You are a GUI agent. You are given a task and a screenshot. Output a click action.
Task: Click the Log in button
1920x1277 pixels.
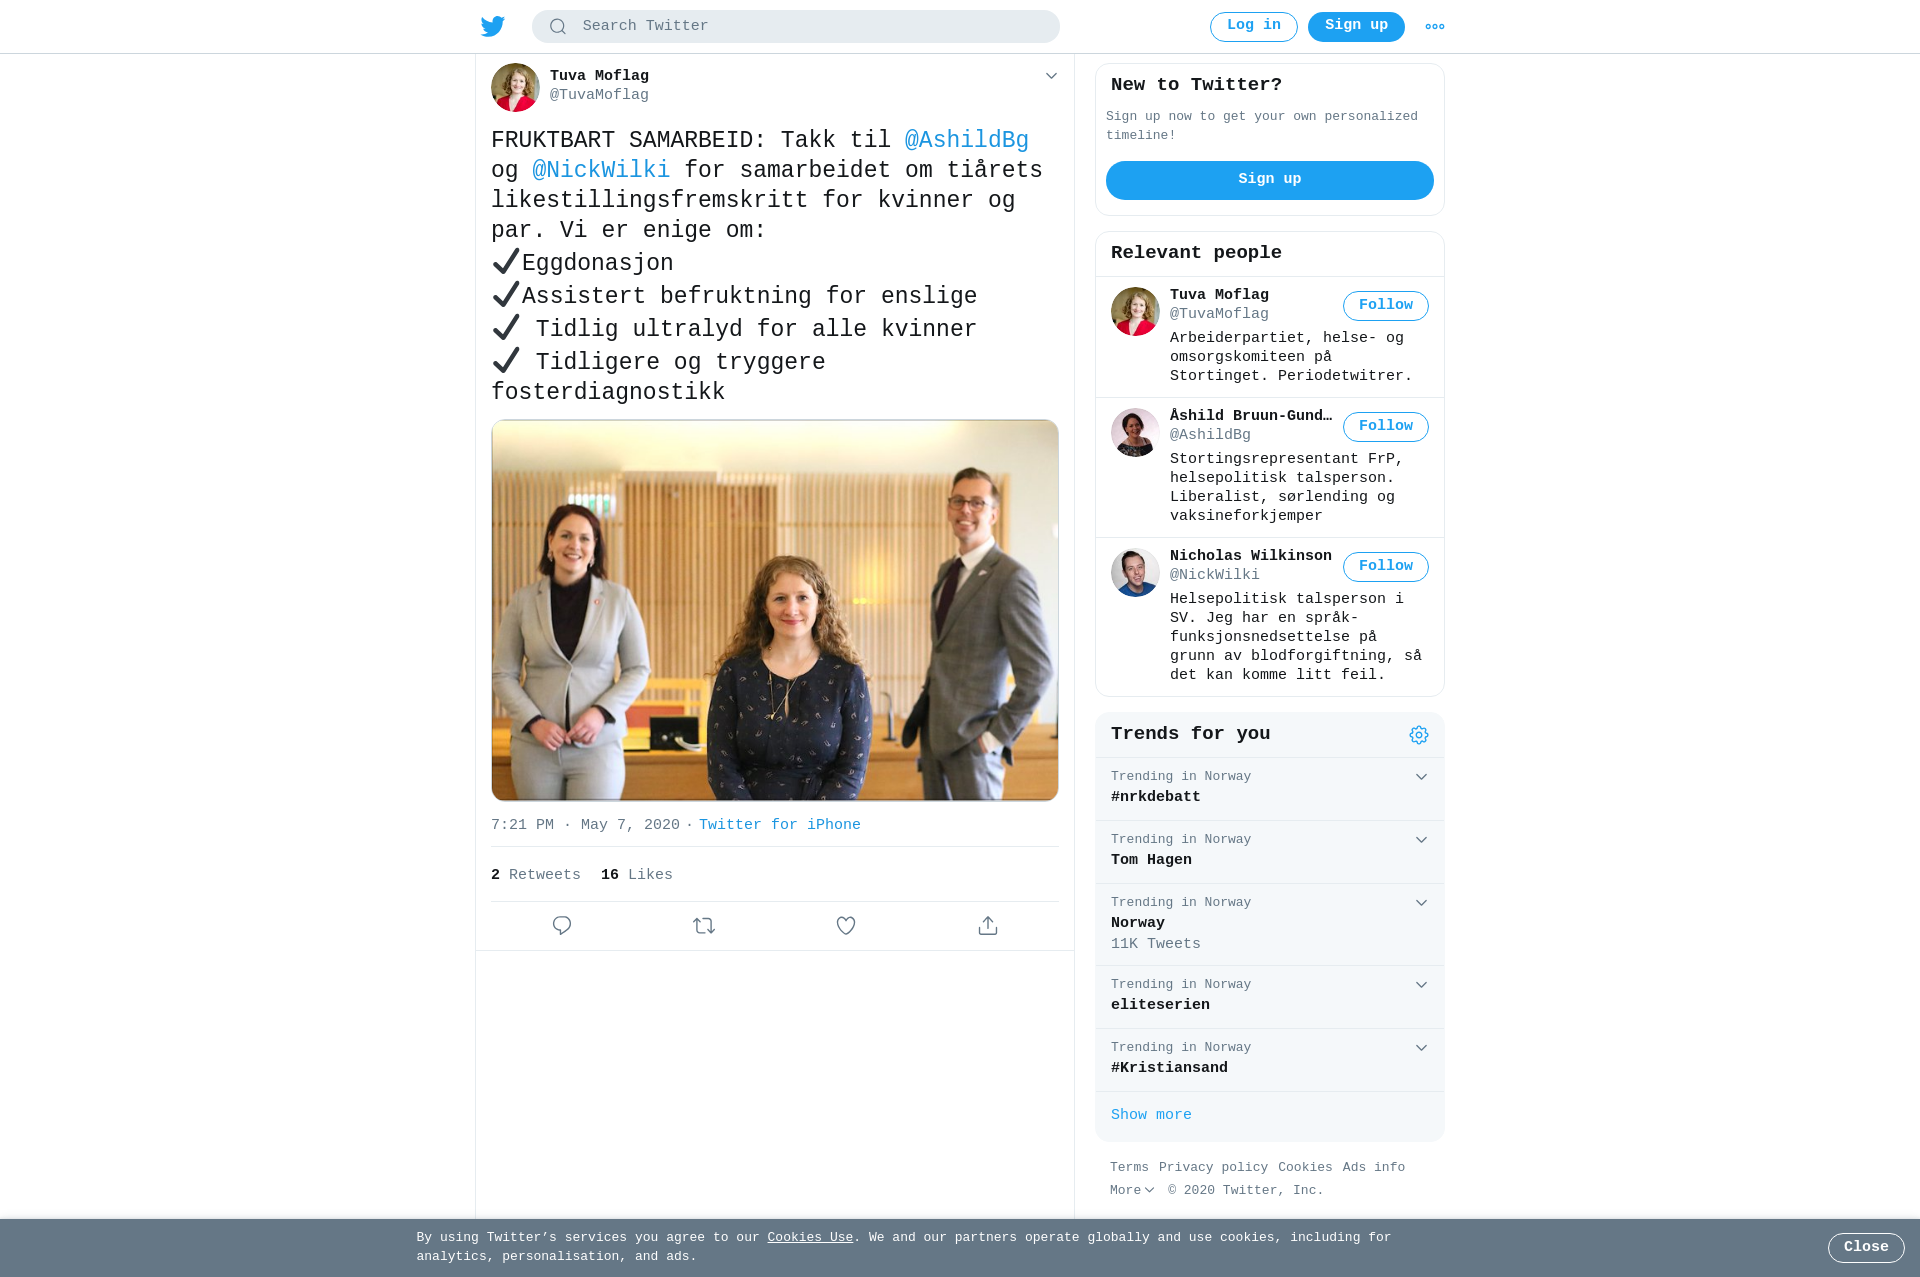[x=1254, y=27]
